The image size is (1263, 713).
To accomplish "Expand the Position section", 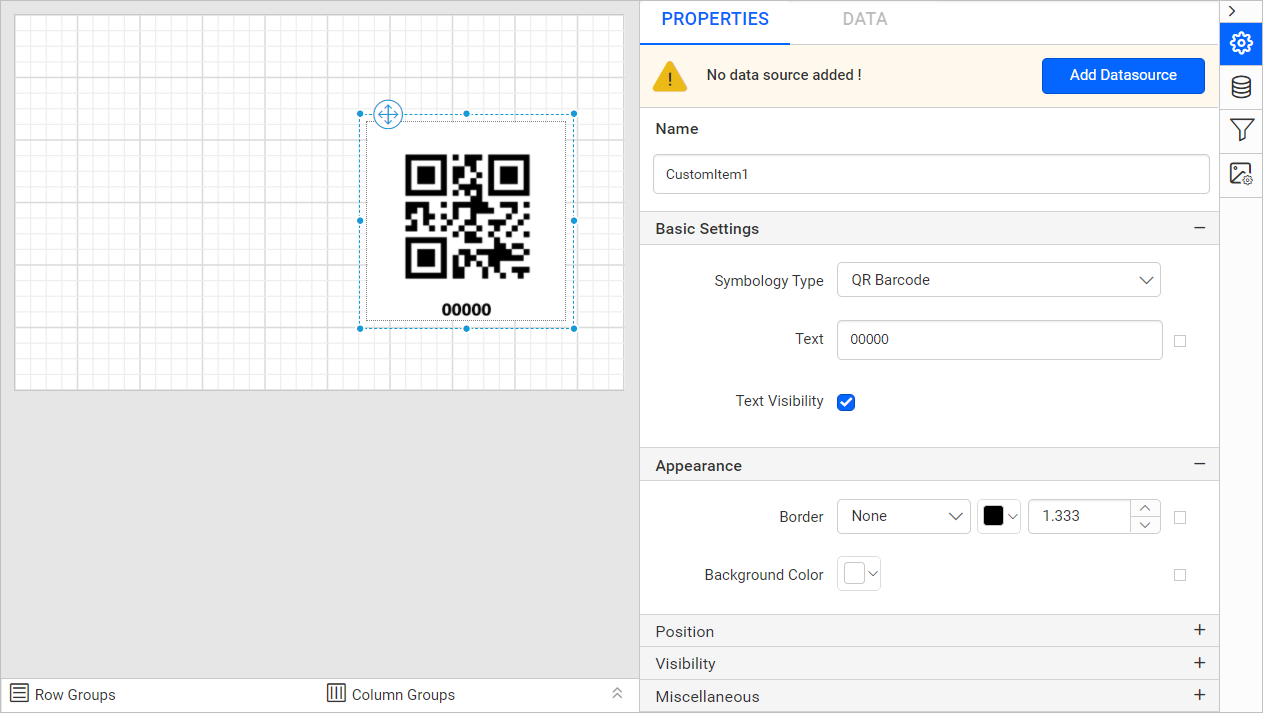I will pyautogui.click(x=1199, y=630).
